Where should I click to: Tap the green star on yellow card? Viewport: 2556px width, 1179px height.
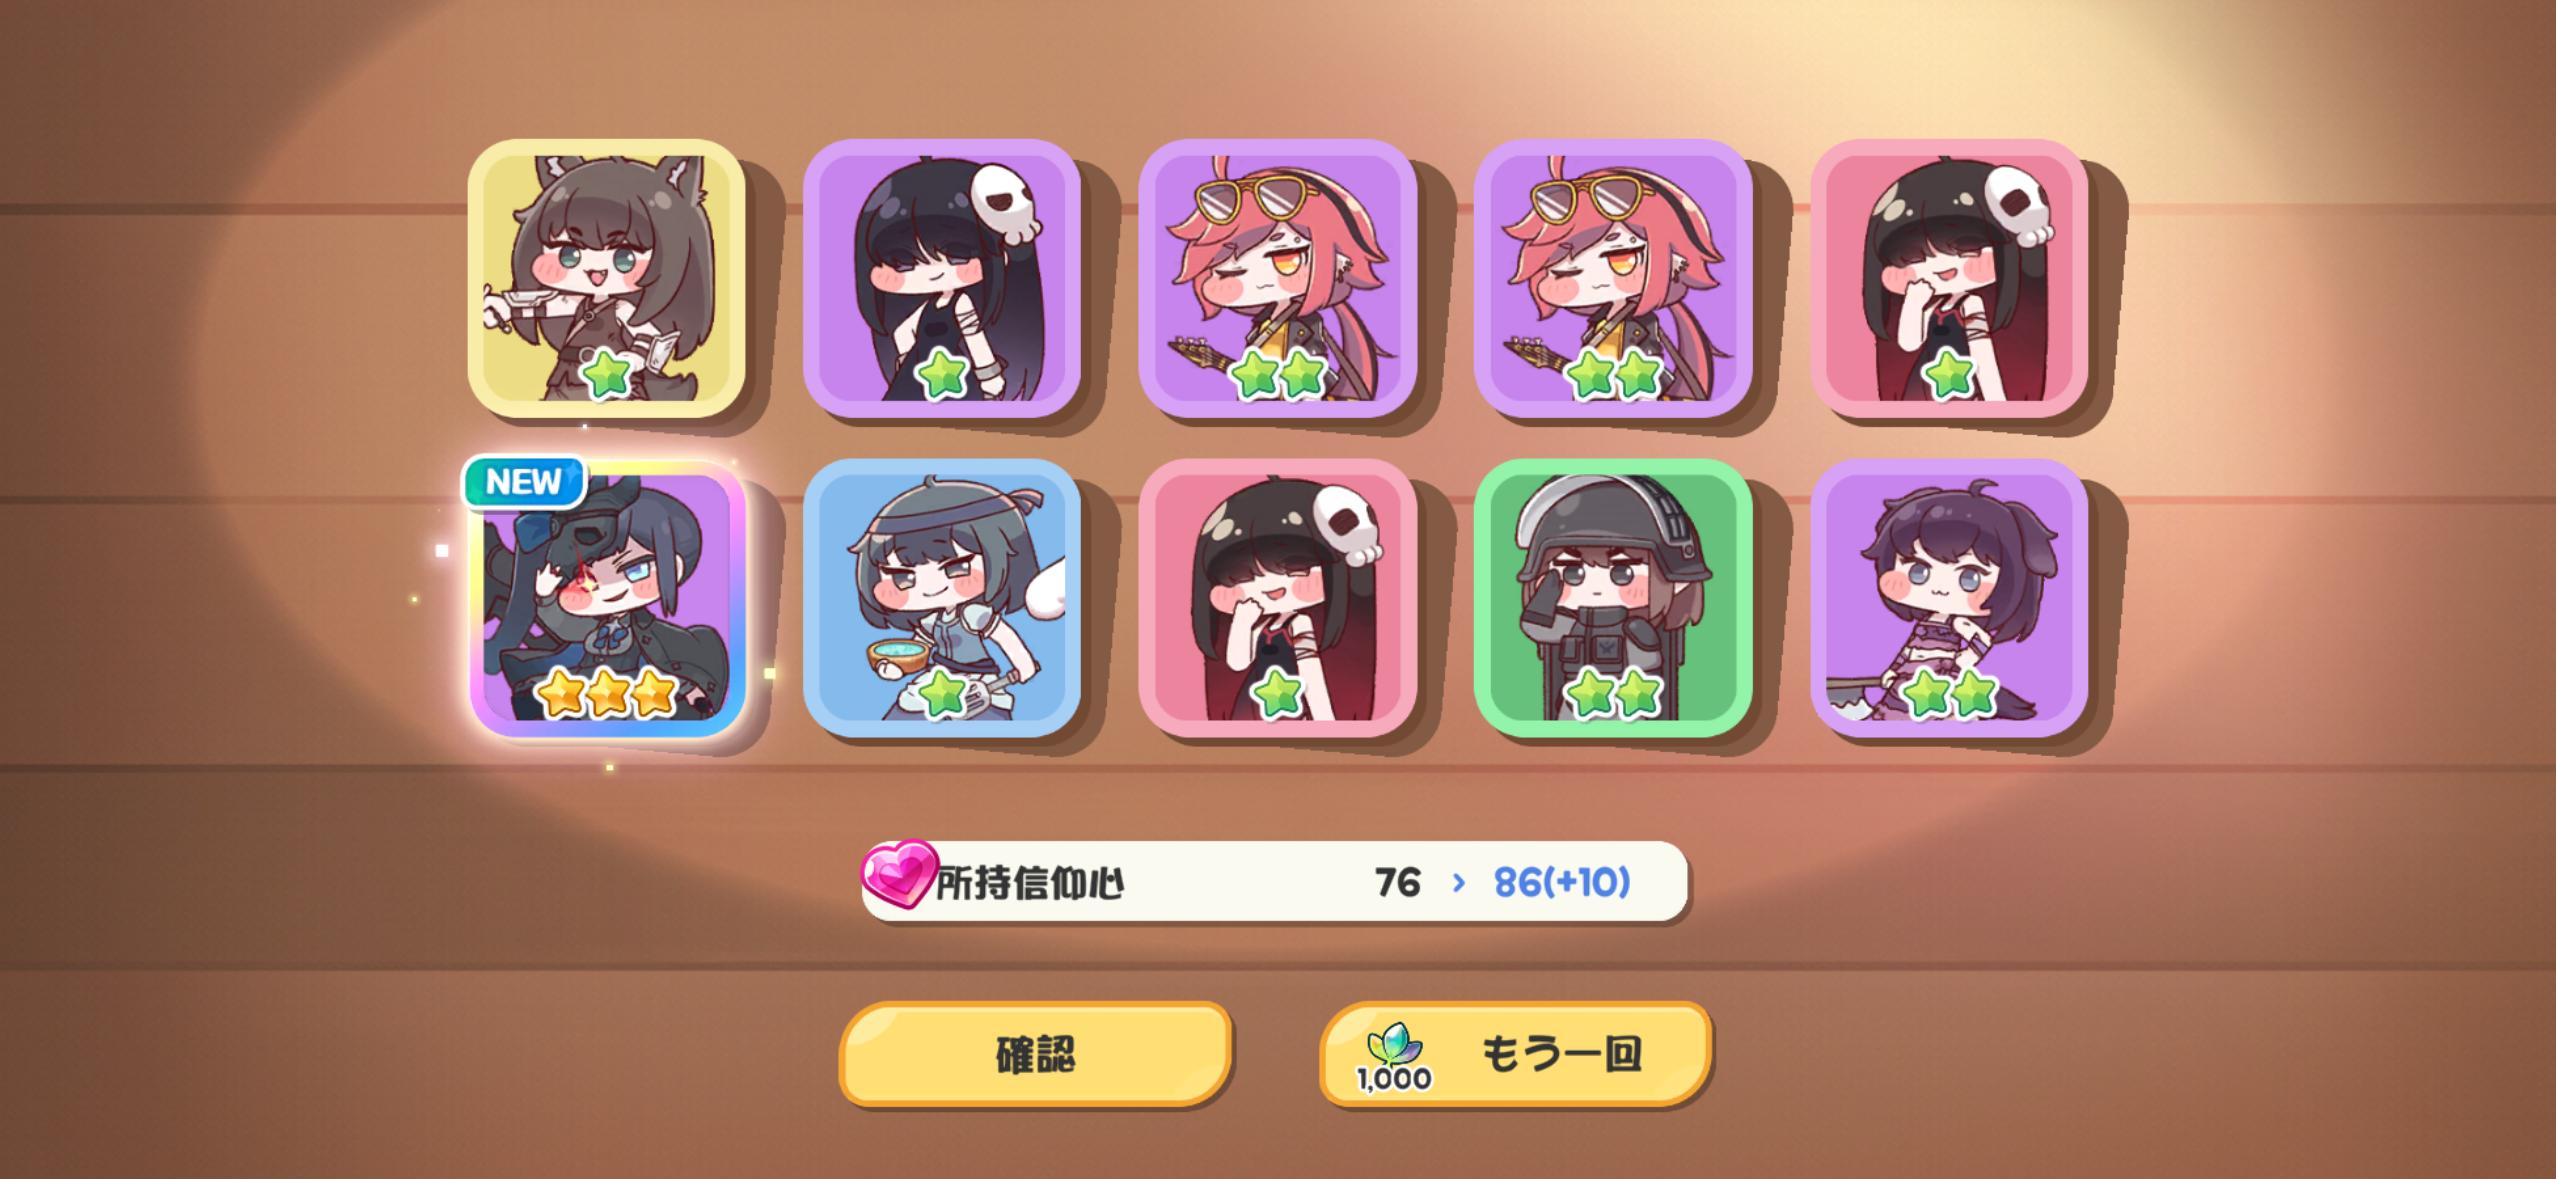[605, 375]
